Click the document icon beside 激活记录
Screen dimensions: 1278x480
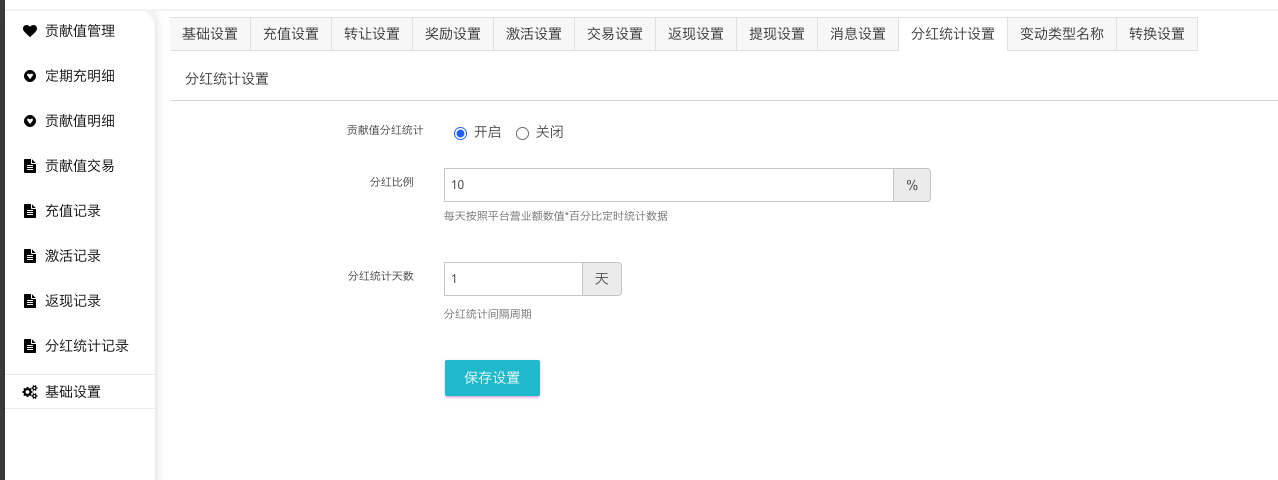pyautogui.click(x=30, y=256)
